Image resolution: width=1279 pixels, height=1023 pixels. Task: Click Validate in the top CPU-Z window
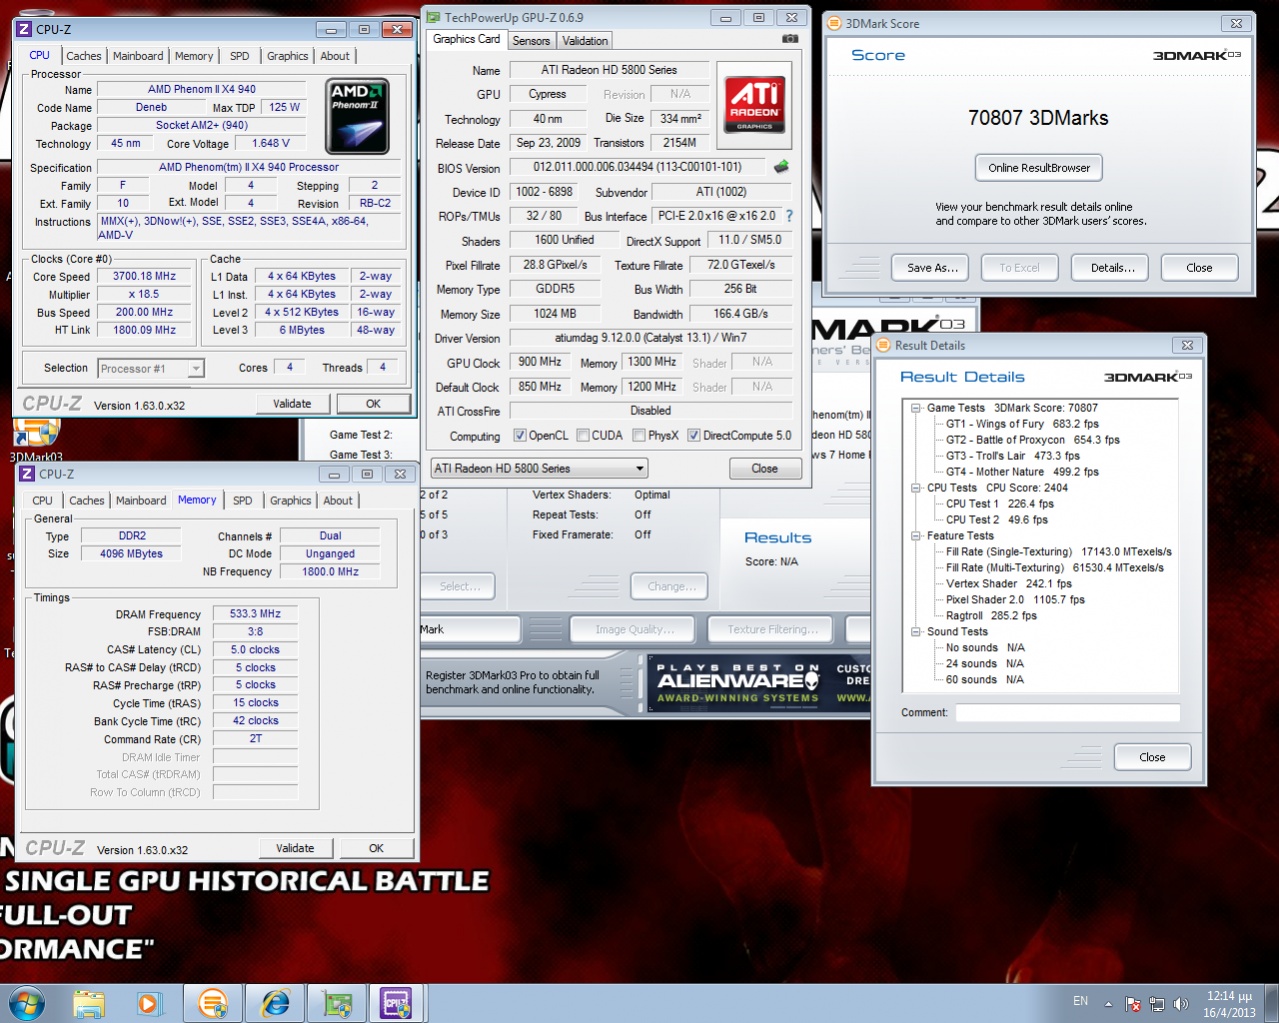(x=292, y=404)
